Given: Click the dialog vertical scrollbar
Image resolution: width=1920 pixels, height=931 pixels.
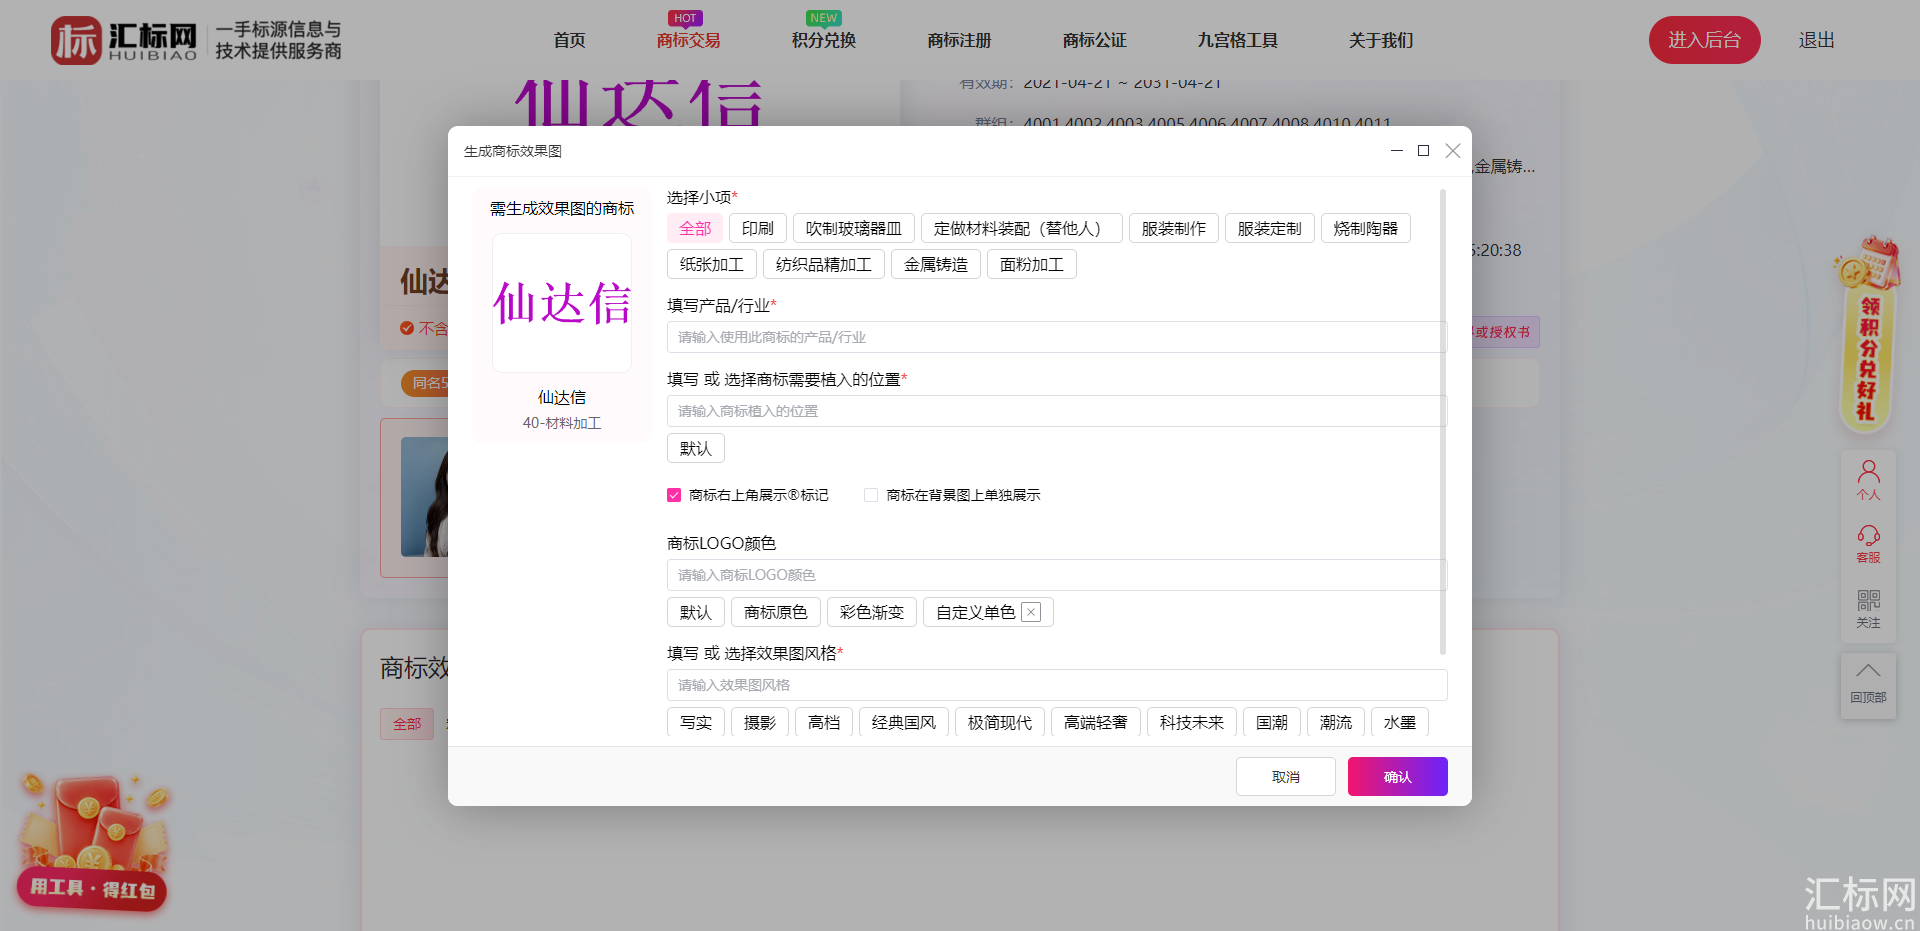Looking at the screenshot, I should [1443, 422].
